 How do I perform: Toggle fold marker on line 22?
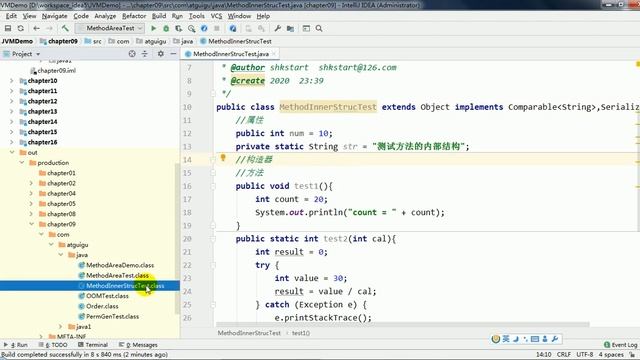[213, 265]
